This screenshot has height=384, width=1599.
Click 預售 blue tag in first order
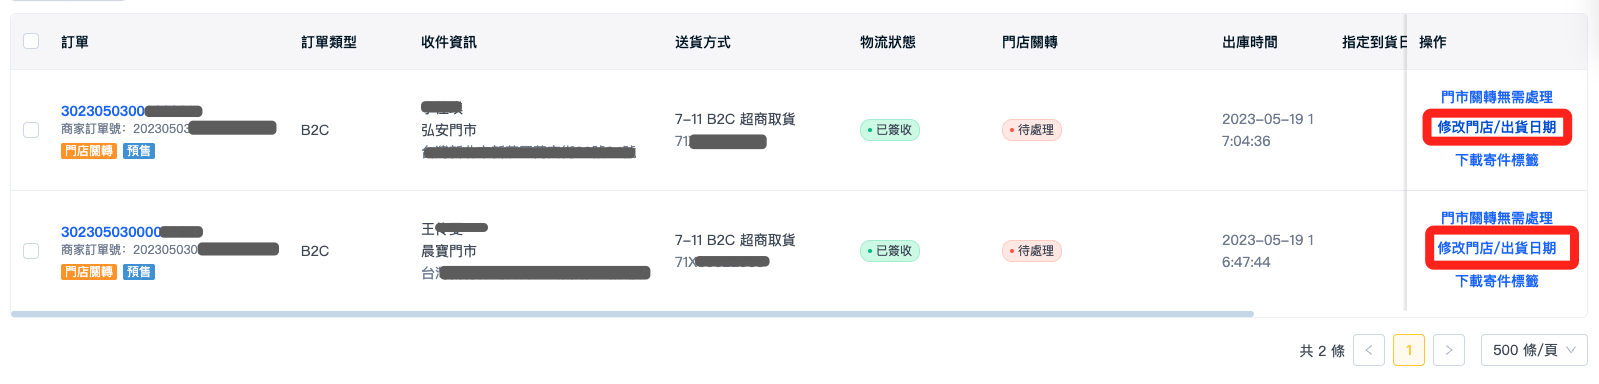click(139, 151)
